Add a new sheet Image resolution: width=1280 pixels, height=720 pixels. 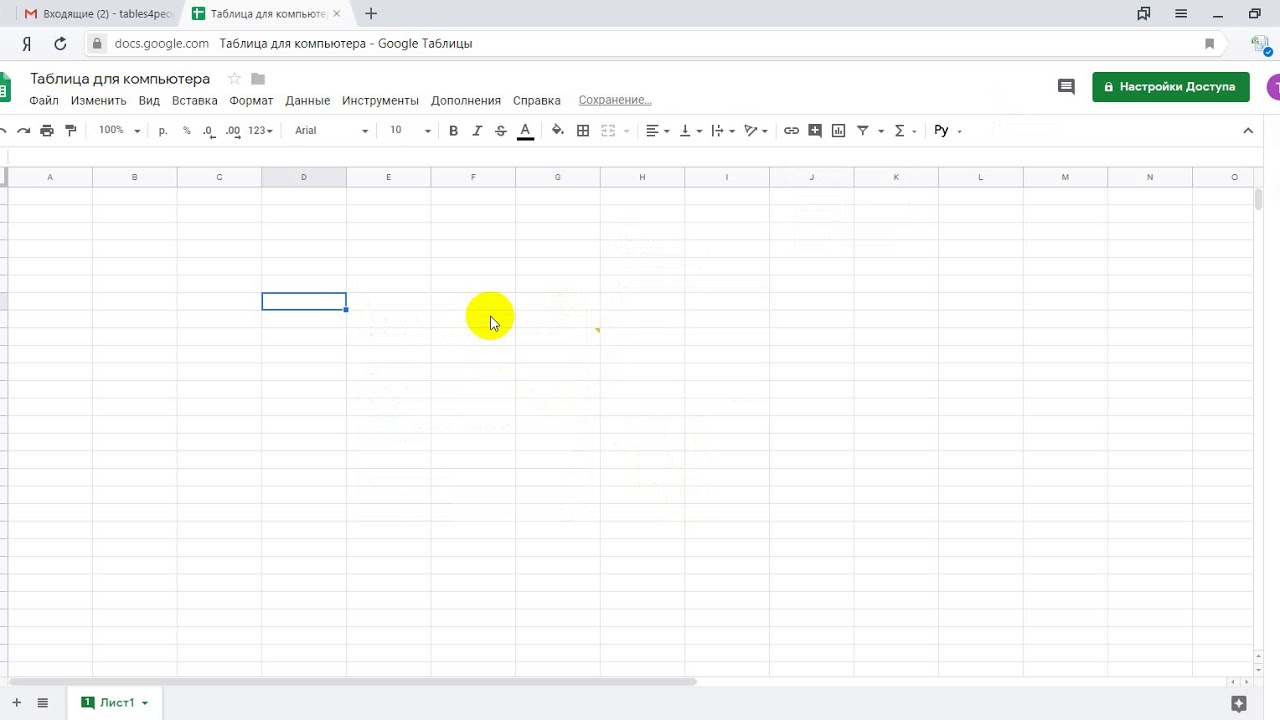[16, 703]
